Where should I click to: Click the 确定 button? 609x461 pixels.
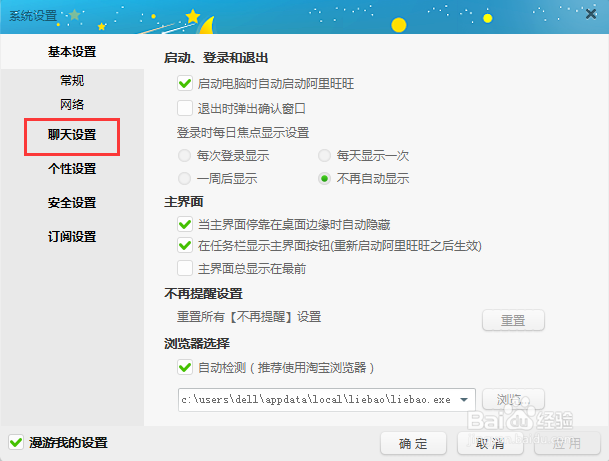[x=413, y=443]
